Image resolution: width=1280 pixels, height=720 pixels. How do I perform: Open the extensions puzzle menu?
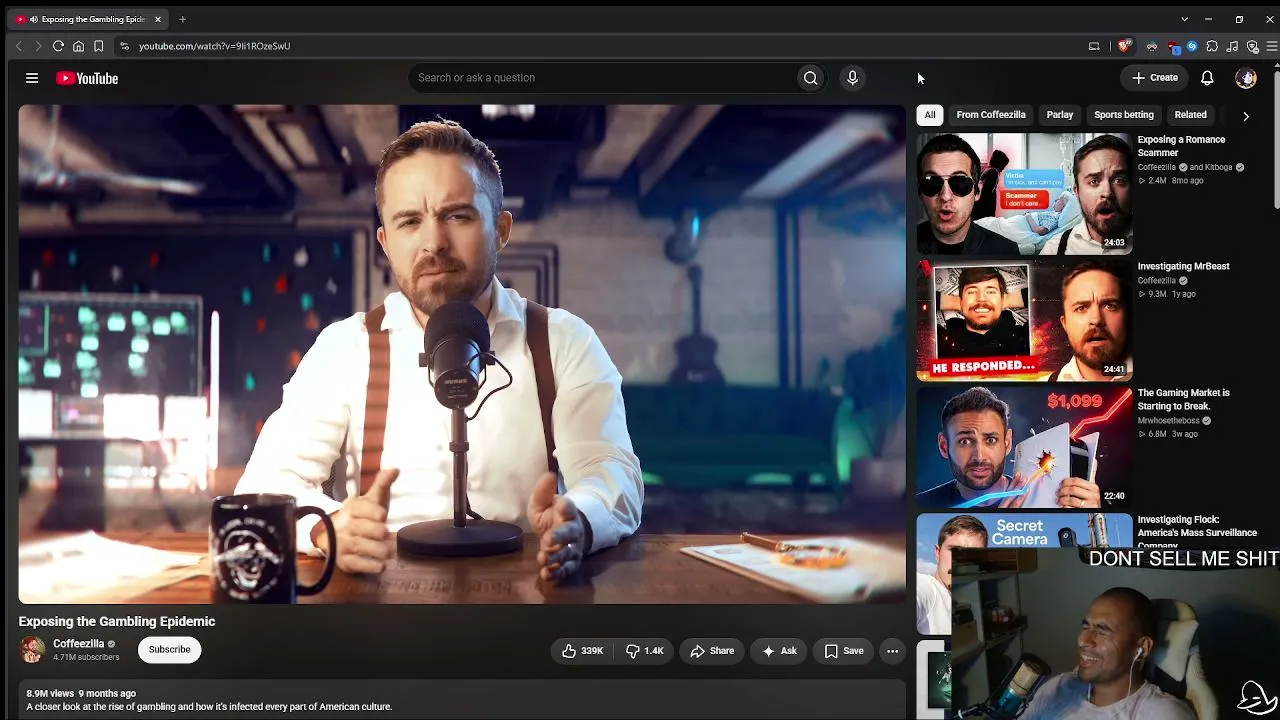[1212, 46]
